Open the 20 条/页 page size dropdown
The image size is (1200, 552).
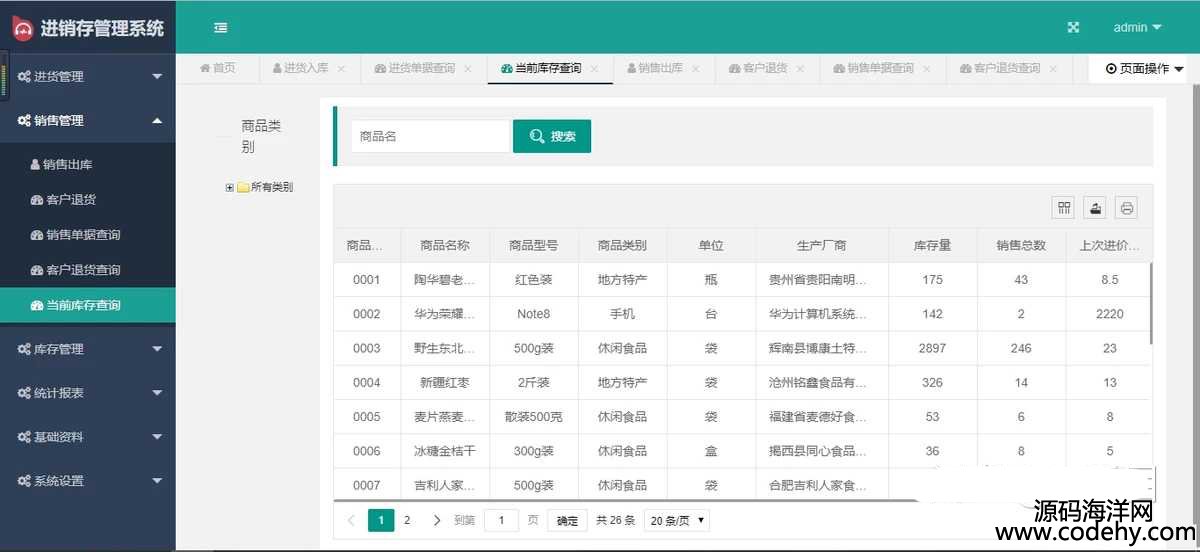678,520
